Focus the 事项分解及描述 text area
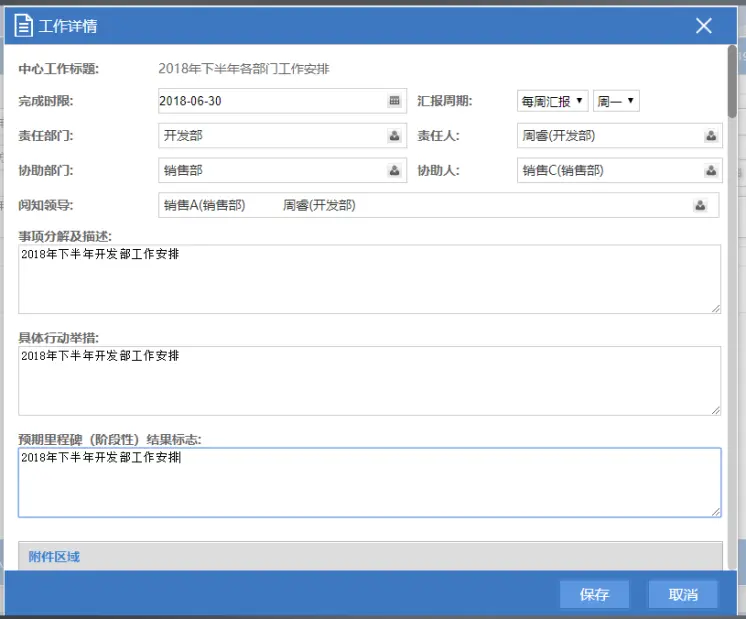746x619 pixels. (x=370, y=279)
